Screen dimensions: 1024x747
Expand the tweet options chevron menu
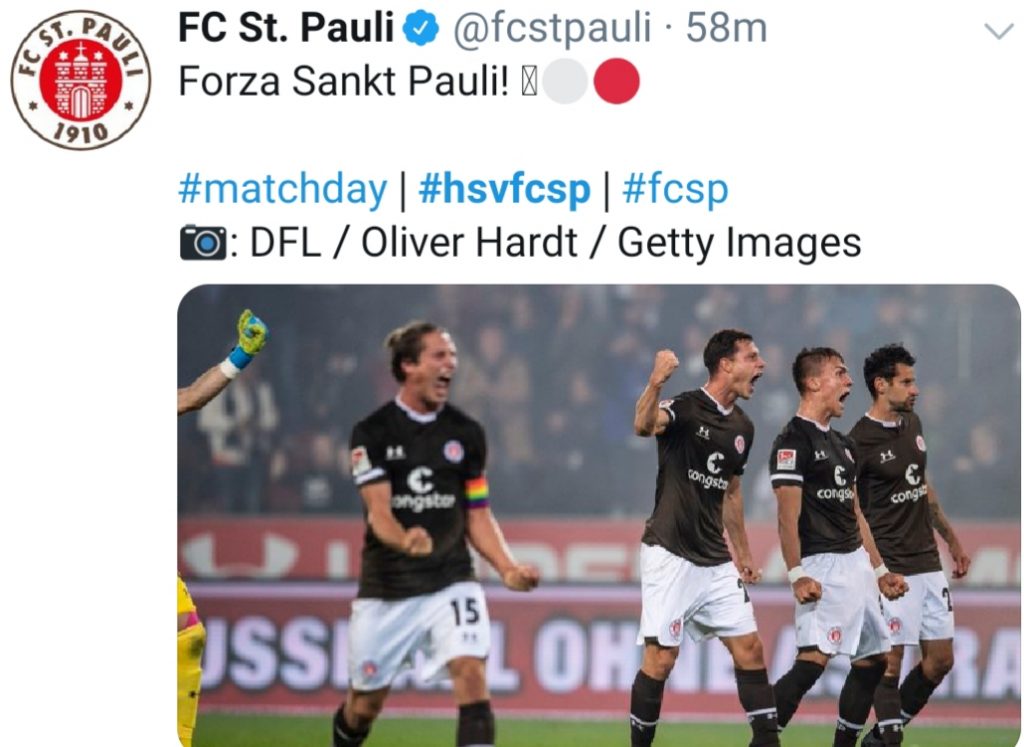[998, 31]
